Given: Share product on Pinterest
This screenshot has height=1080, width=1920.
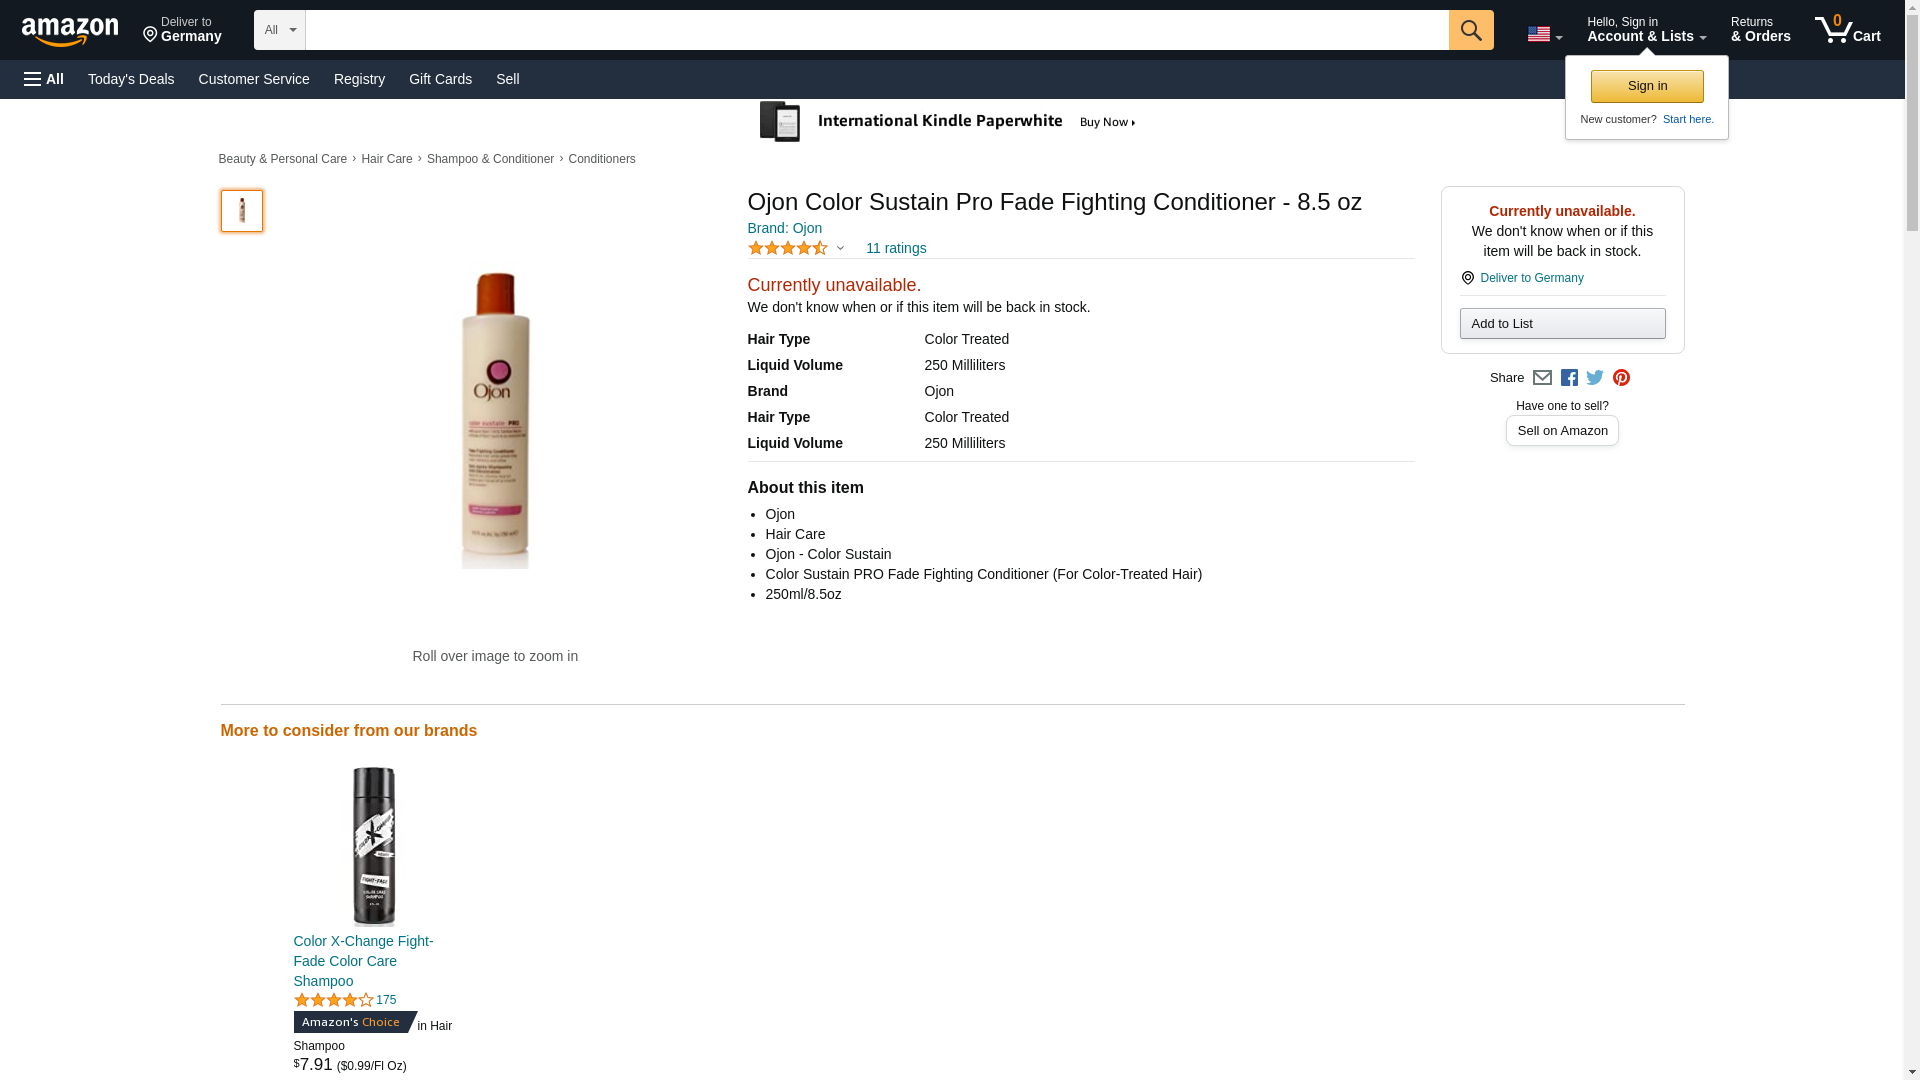Looking at the screenshot, I should point(1621,378).
